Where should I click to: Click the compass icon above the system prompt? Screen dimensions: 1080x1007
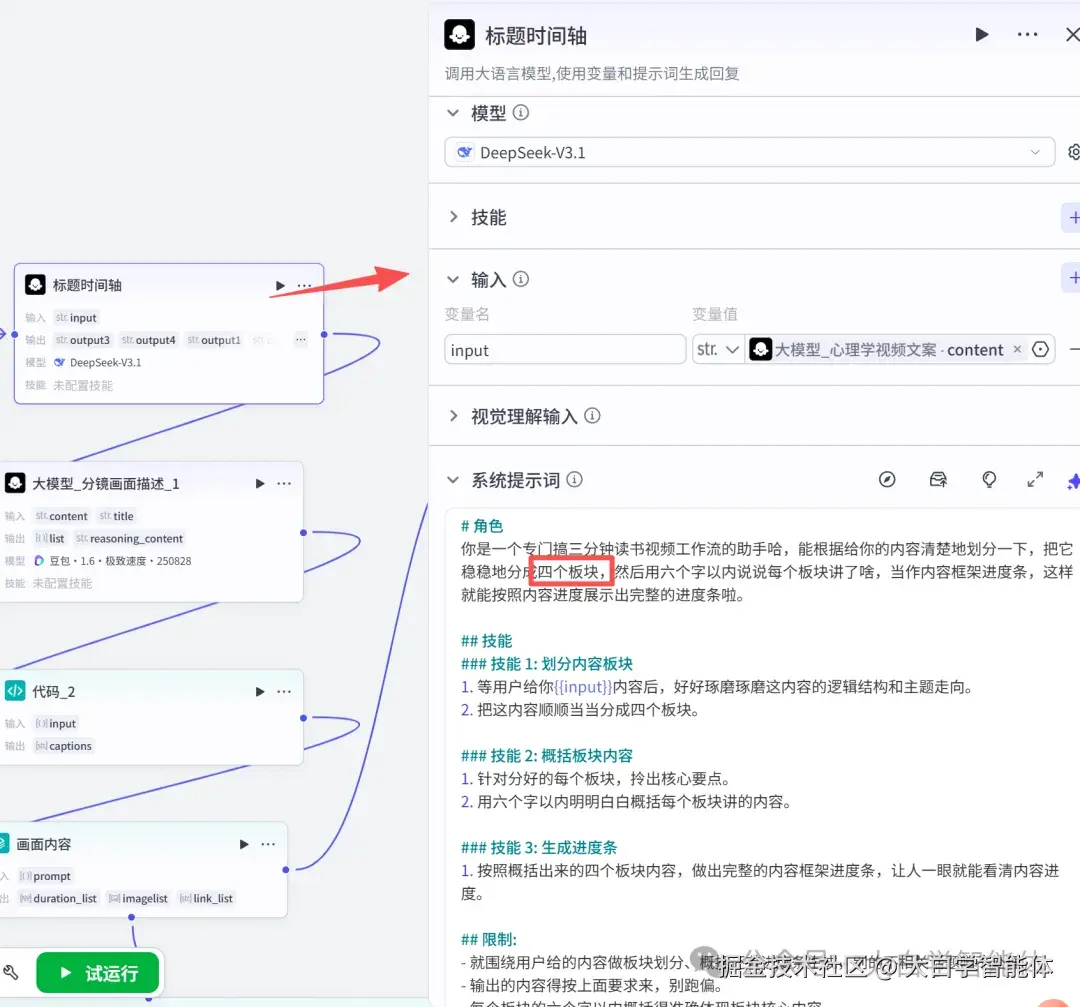coord(887,479)
